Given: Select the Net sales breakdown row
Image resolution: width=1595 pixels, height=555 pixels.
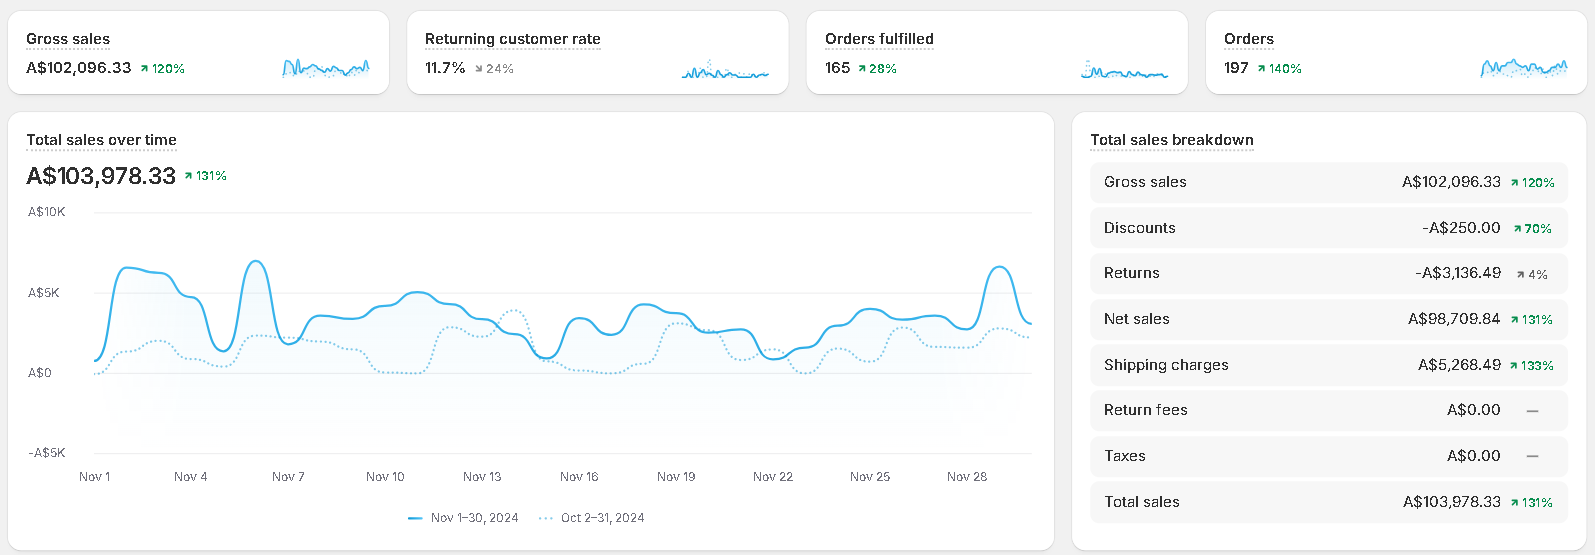Looking at the screenshot, I should [x=1328, y=319].
